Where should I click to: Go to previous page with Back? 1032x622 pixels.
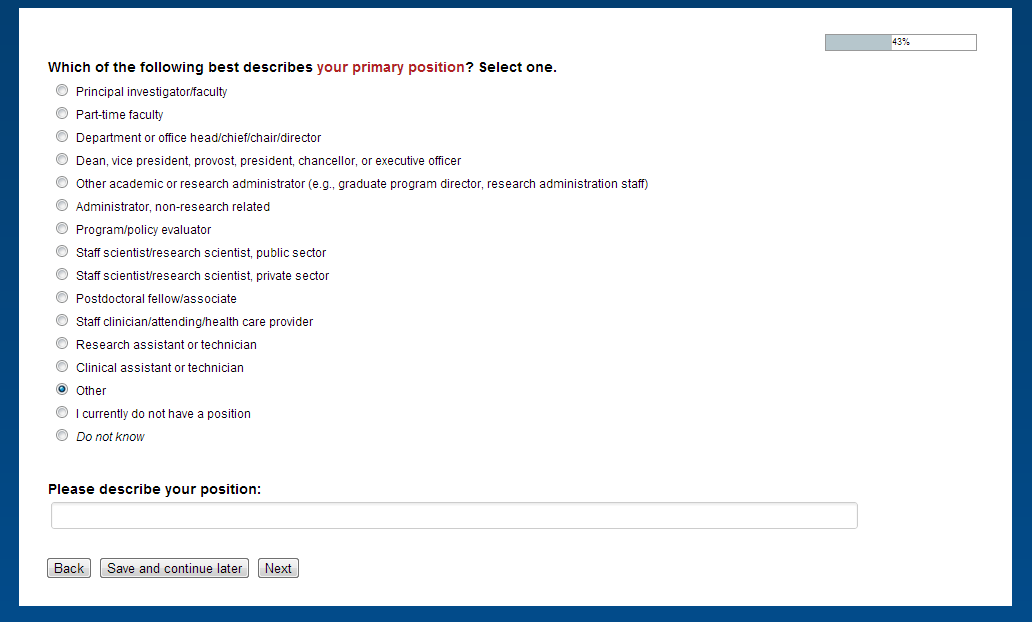(x=69, y=568)
